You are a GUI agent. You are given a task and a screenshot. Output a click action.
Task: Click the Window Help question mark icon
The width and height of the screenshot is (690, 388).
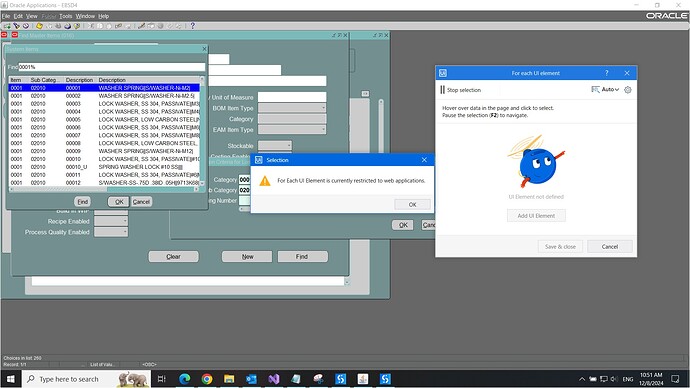tap(192, 26)
